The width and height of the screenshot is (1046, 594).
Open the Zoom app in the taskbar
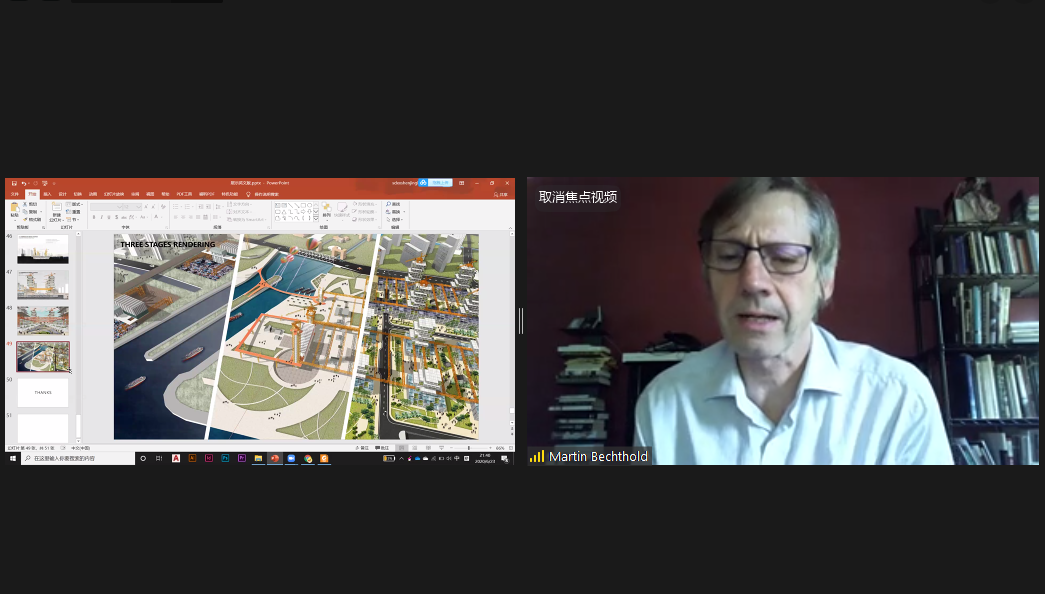tap(291, 458)
